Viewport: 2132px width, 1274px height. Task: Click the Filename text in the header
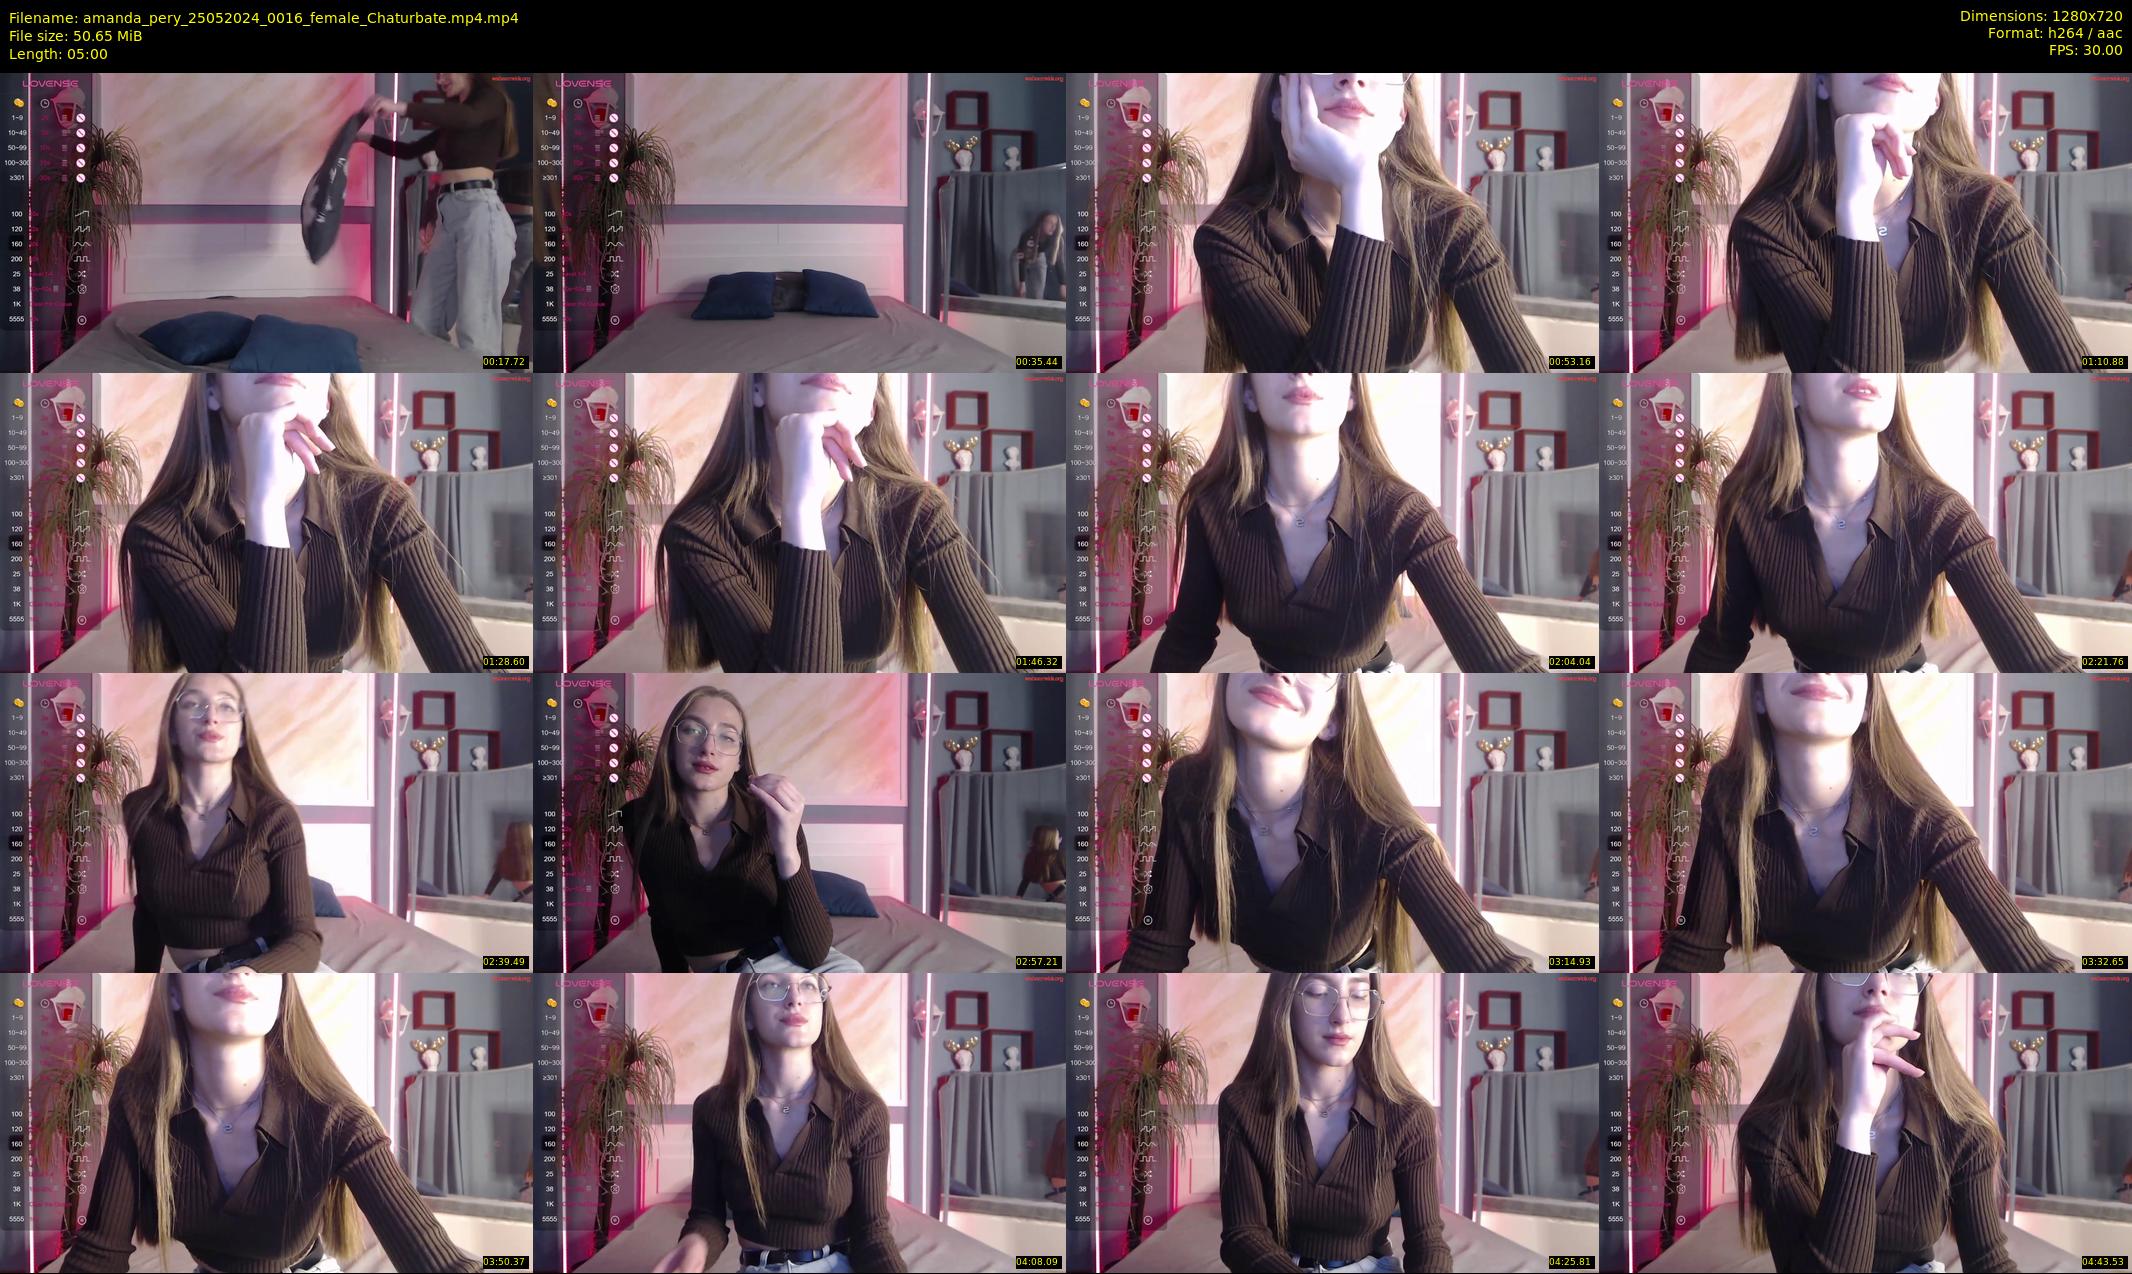click(263, 18)
